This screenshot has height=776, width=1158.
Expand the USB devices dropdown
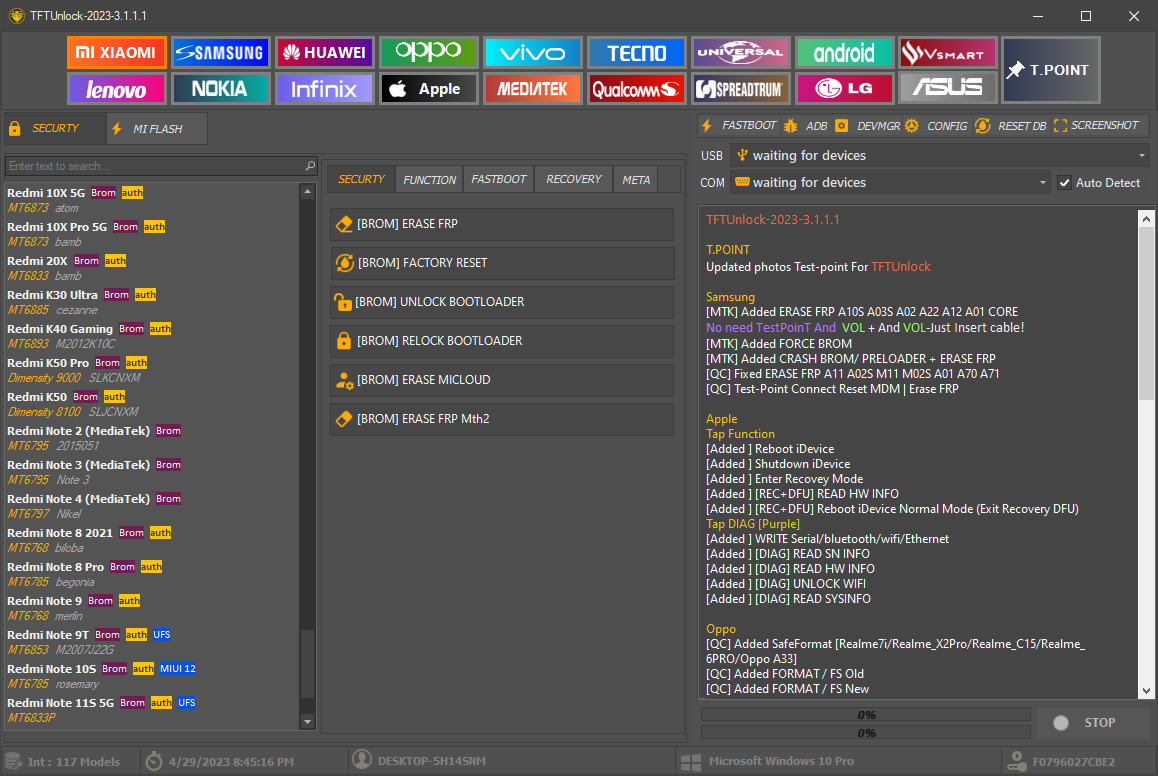coord(1141,156)
